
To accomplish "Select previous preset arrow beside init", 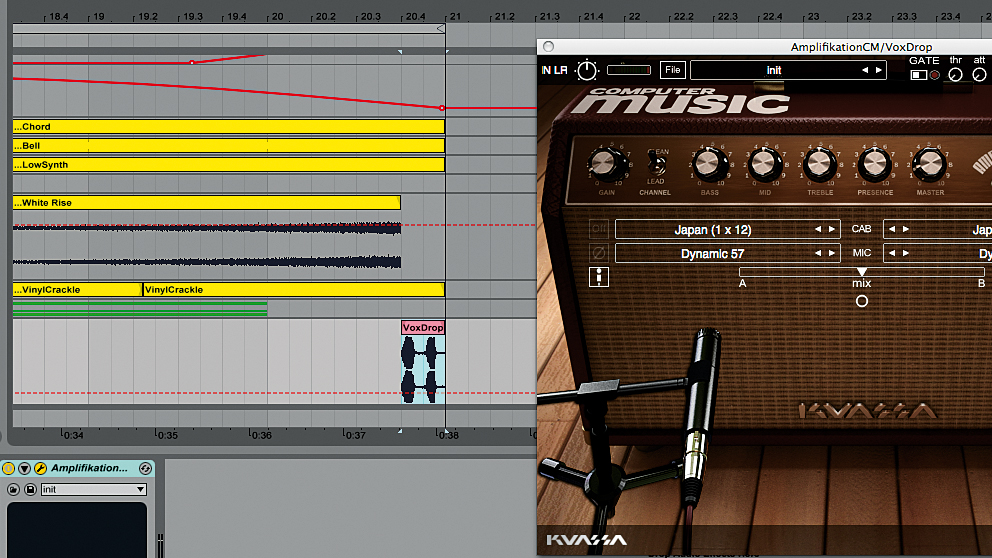I will (x=865, y=70).
